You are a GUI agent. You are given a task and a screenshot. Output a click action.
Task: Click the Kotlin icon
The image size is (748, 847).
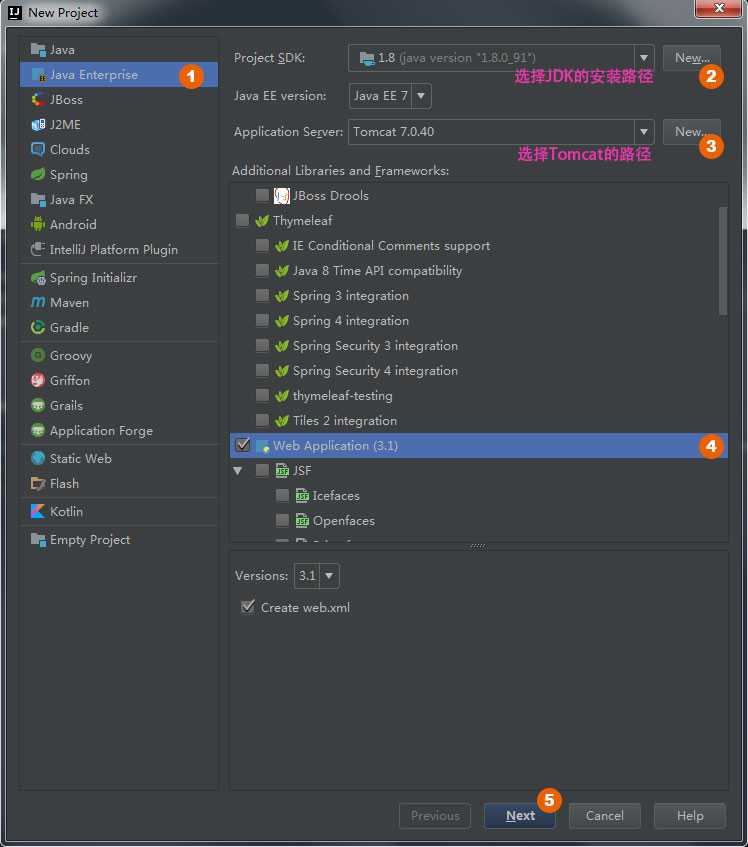(38, 512)
